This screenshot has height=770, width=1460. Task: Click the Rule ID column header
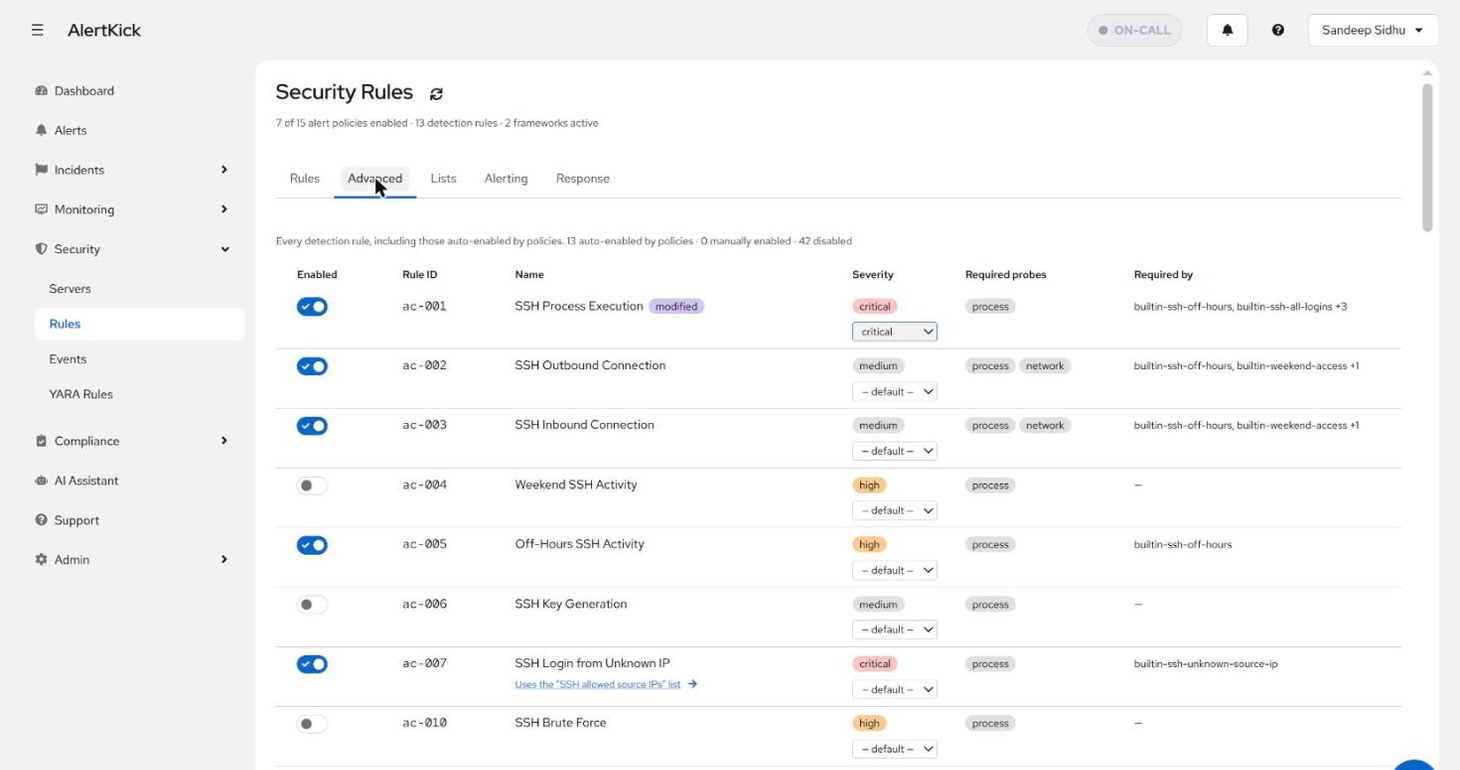click(x=420, y=275)
